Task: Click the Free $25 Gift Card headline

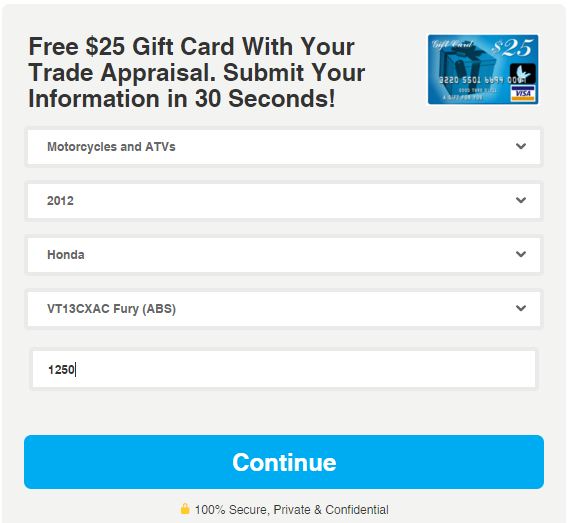Action: (197, 72)
